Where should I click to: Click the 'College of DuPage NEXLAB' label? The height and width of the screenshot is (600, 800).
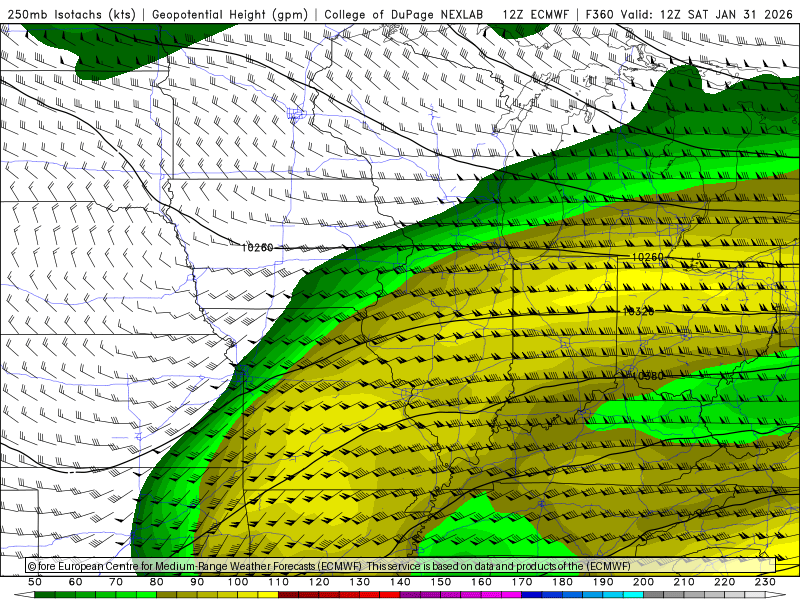404,14
